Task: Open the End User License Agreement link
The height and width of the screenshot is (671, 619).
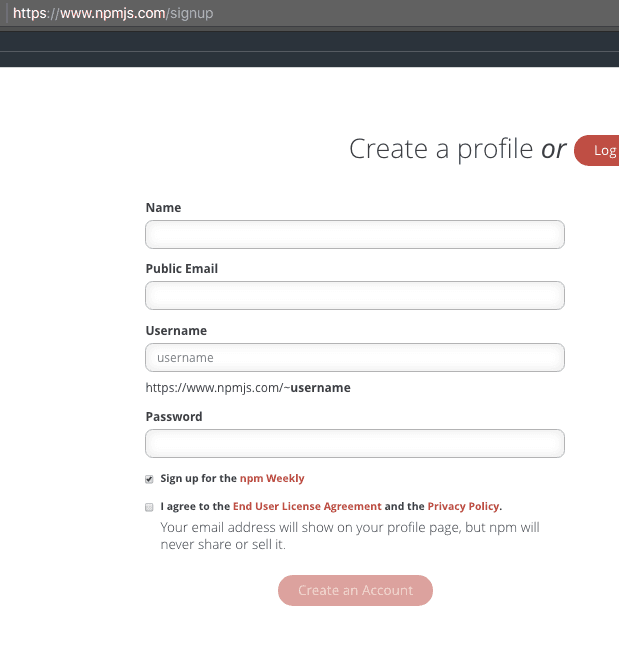Action: pyautogui.click(x=307, y=507)
